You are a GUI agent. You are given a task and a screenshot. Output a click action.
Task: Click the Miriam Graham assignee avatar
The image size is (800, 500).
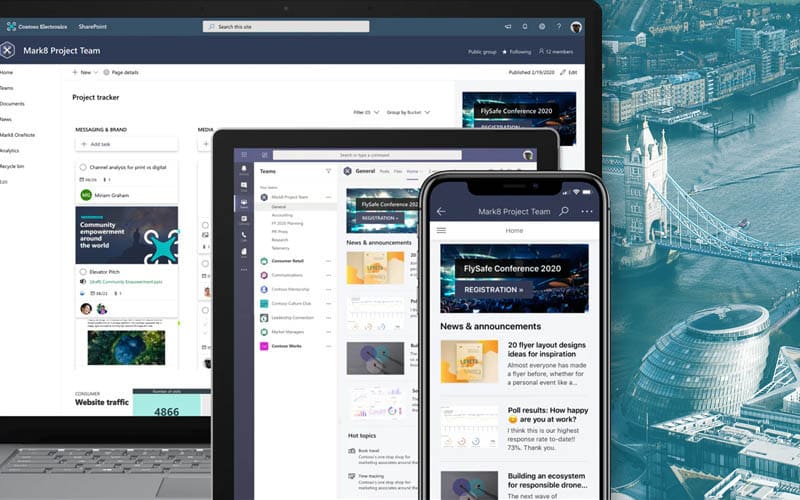tap(86, 195)
